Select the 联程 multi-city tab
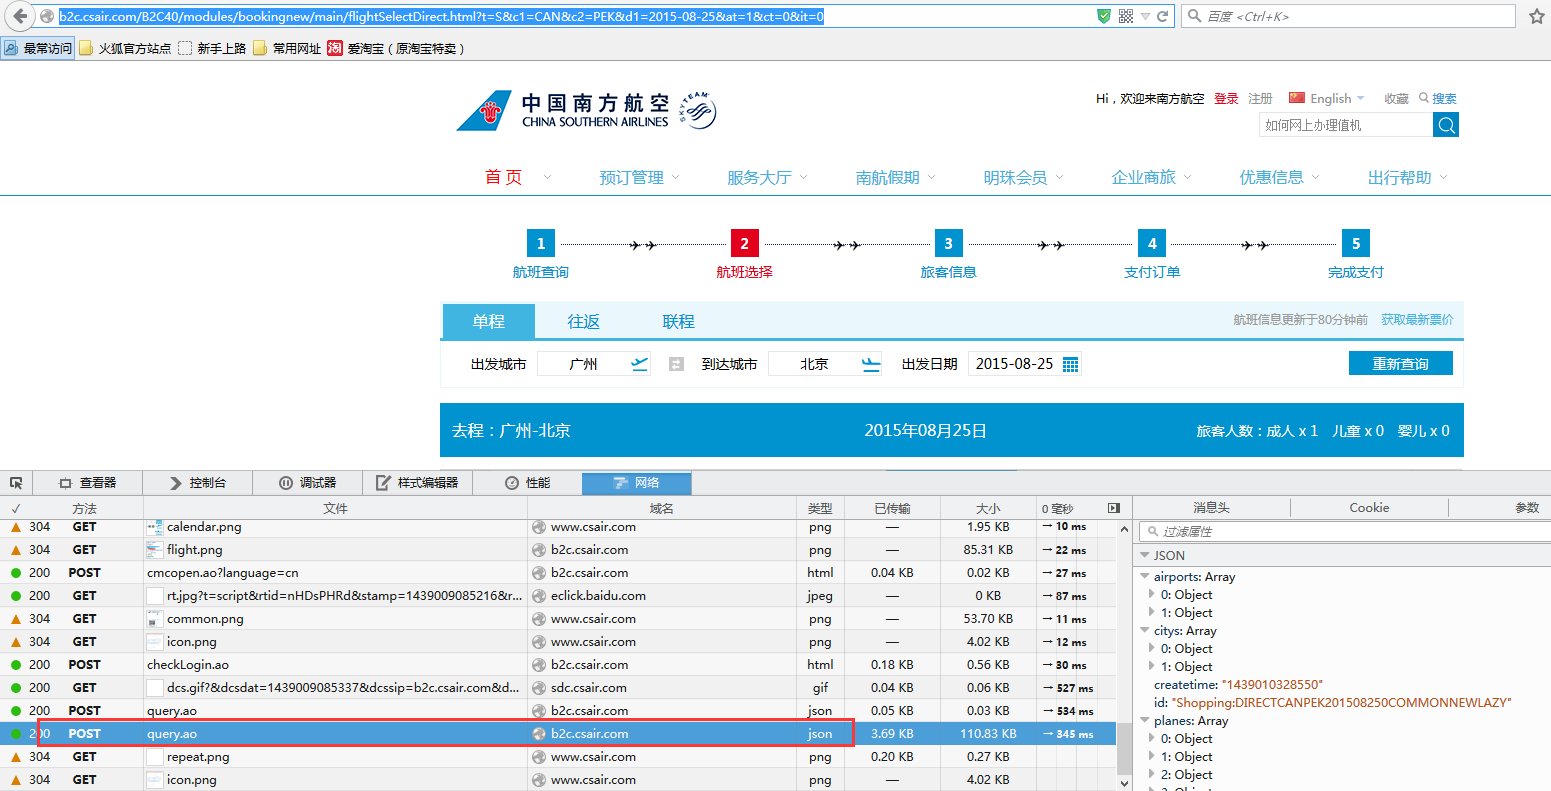The height and width of the screenshot is (791, 1551). tap(678, 321)
